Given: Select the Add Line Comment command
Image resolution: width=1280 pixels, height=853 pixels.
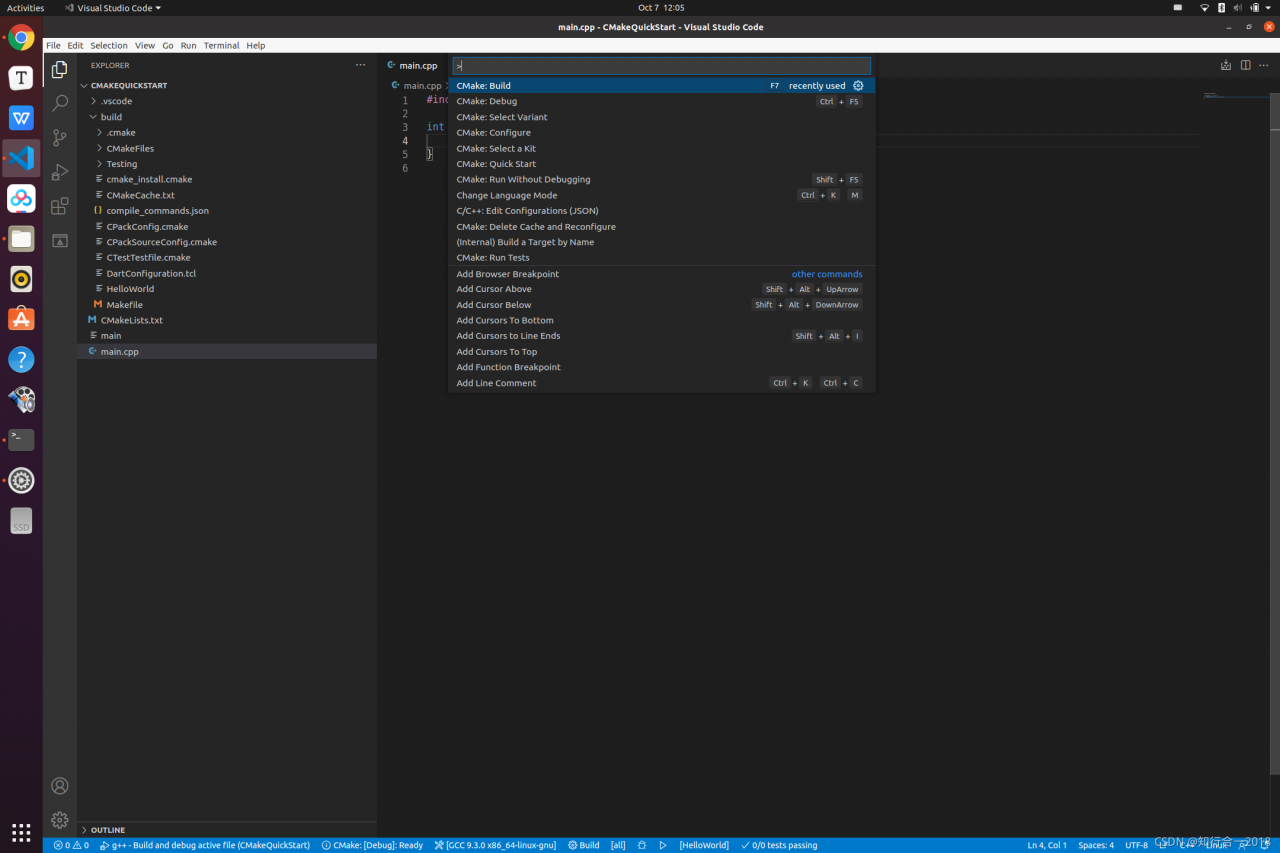Looking at the screenshot, I should coord(661,383).
